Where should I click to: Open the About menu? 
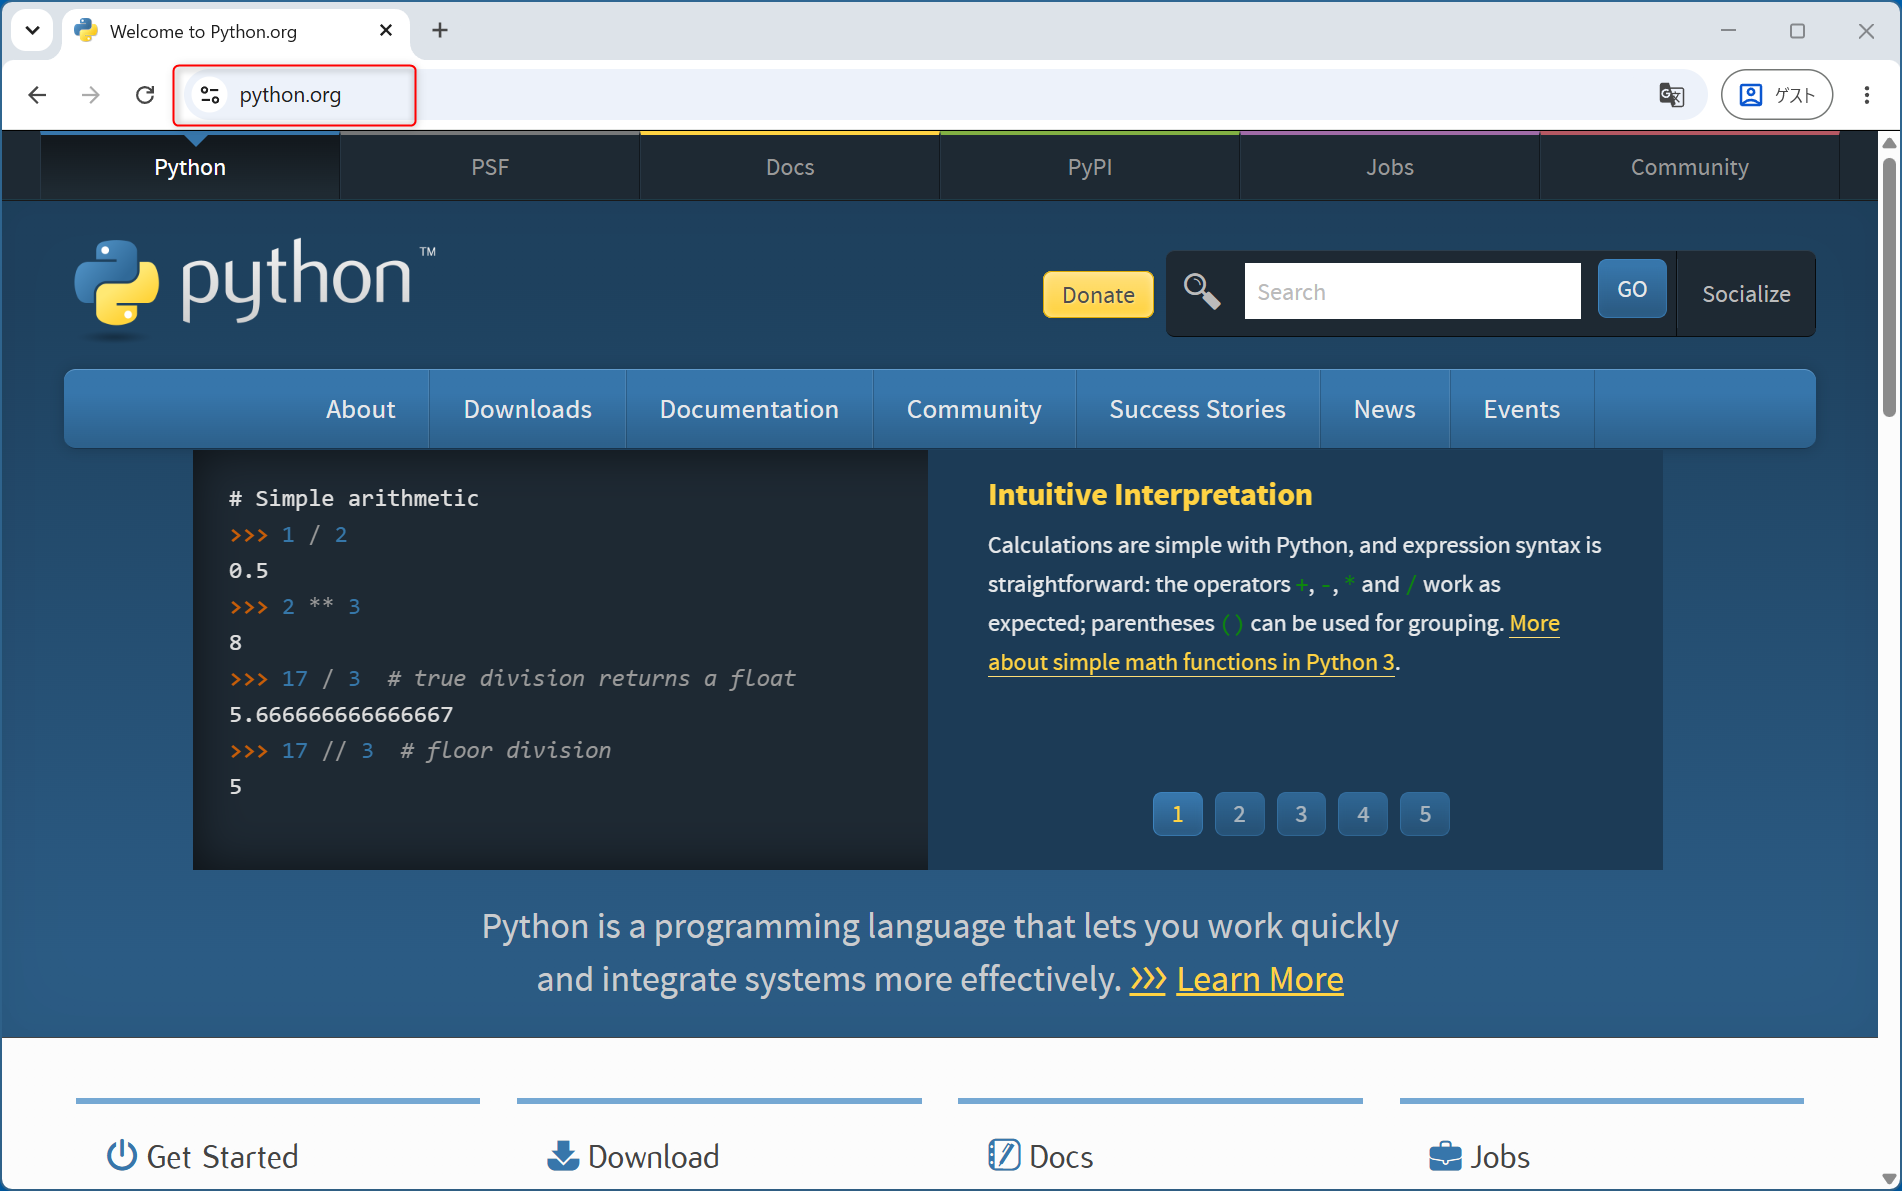click(x=360, y=409)
